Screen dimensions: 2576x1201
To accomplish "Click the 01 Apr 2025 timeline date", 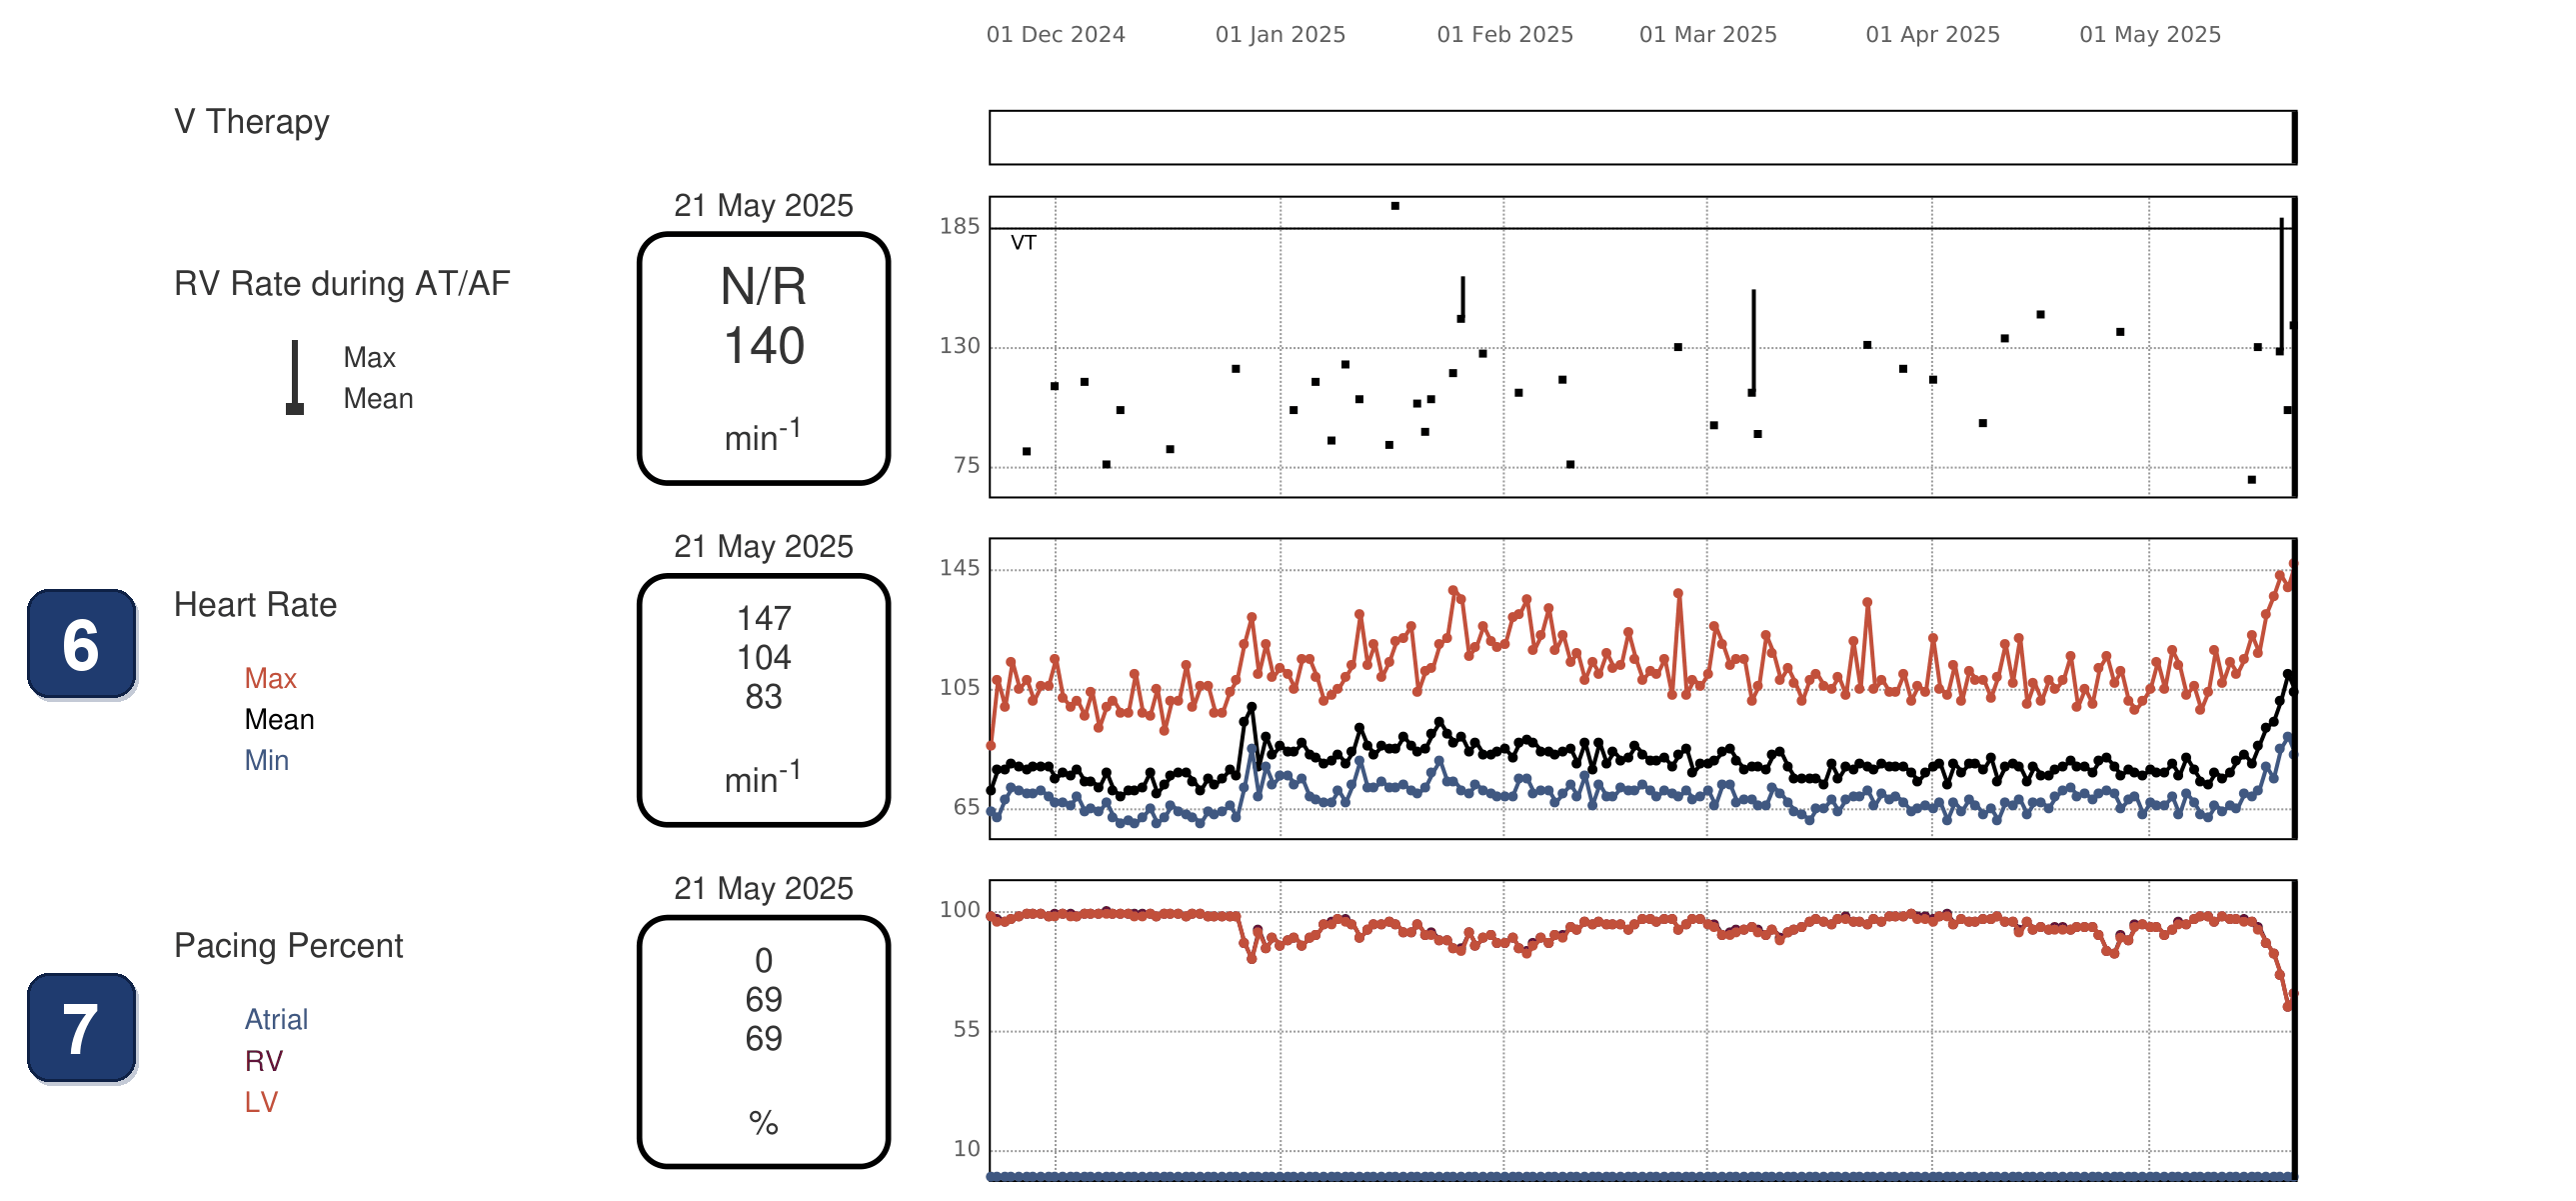I will (x=1932, y=34).
